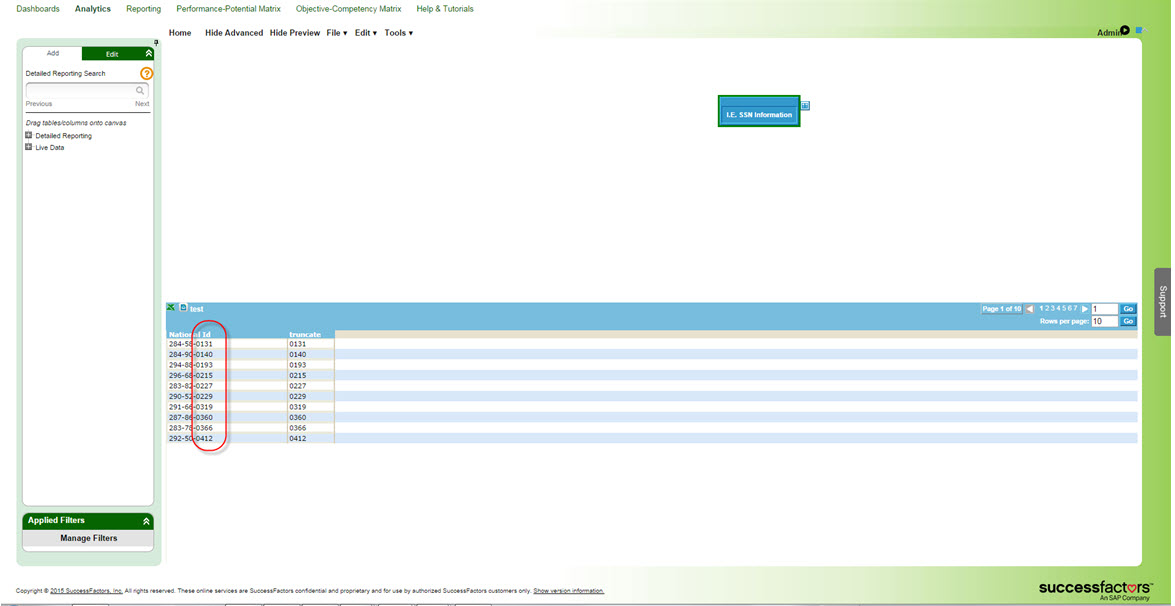The height and width of the screenshot is (606, 1175).
Task: Click the Support side tab
Action: tap(1163, 302)
